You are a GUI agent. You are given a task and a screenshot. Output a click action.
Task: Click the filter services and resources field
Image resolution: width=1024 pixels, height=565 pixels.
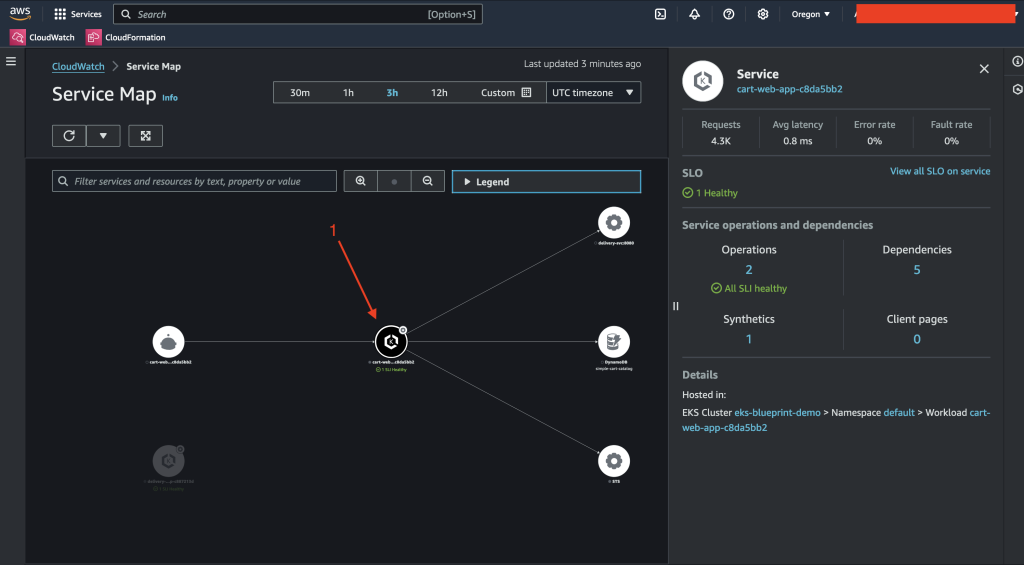click(194, 181)
